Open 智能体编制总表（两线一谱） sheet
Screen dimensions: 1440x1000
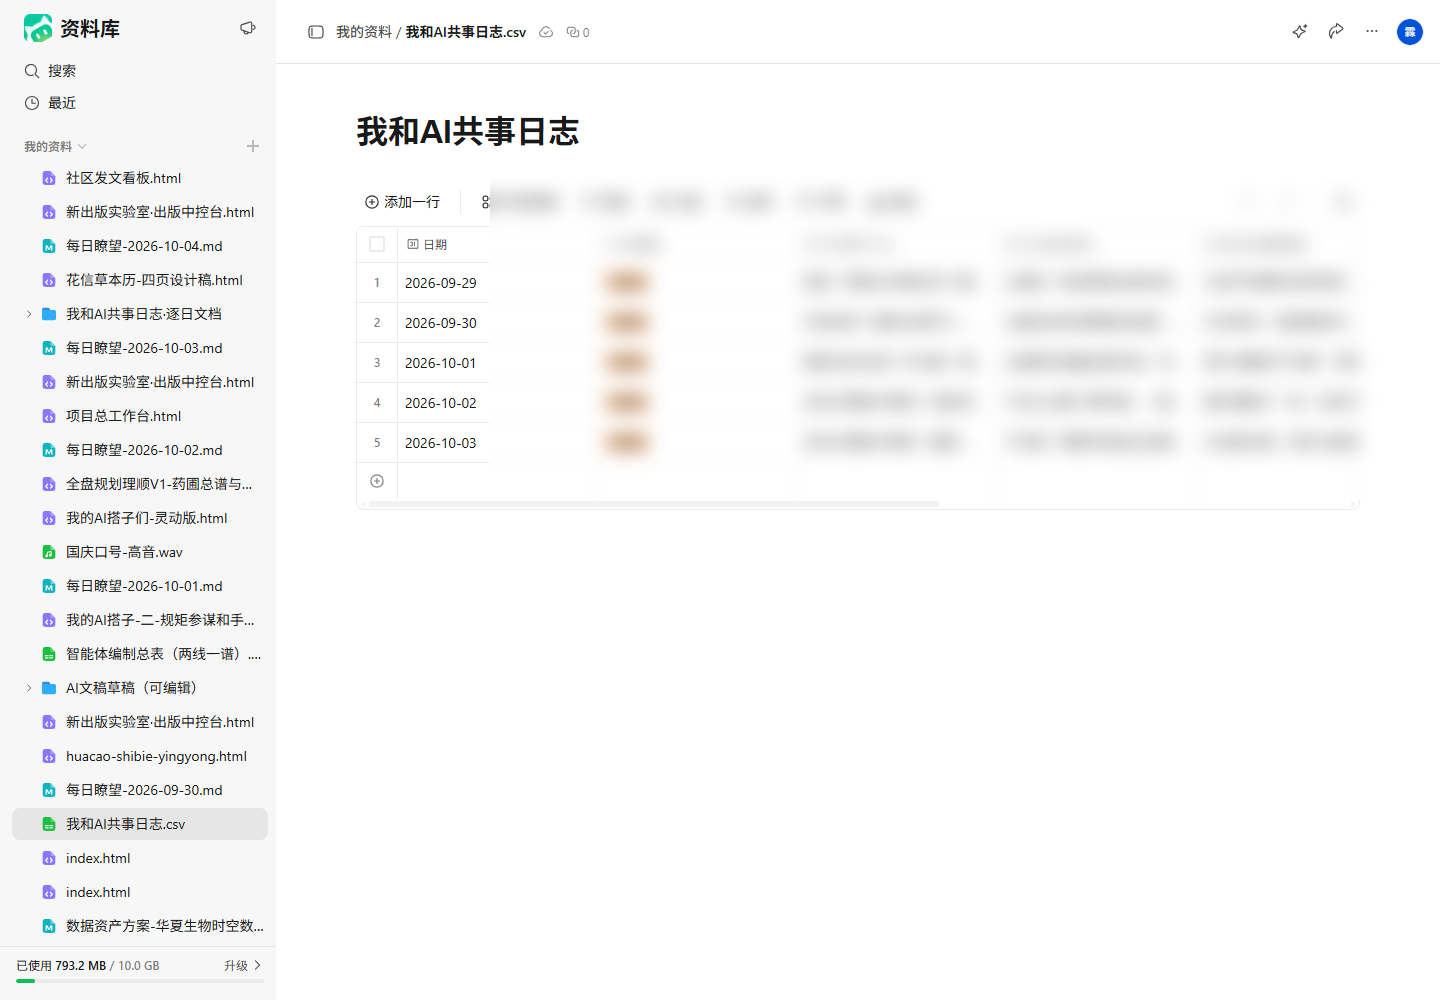(x=140, y=654)
